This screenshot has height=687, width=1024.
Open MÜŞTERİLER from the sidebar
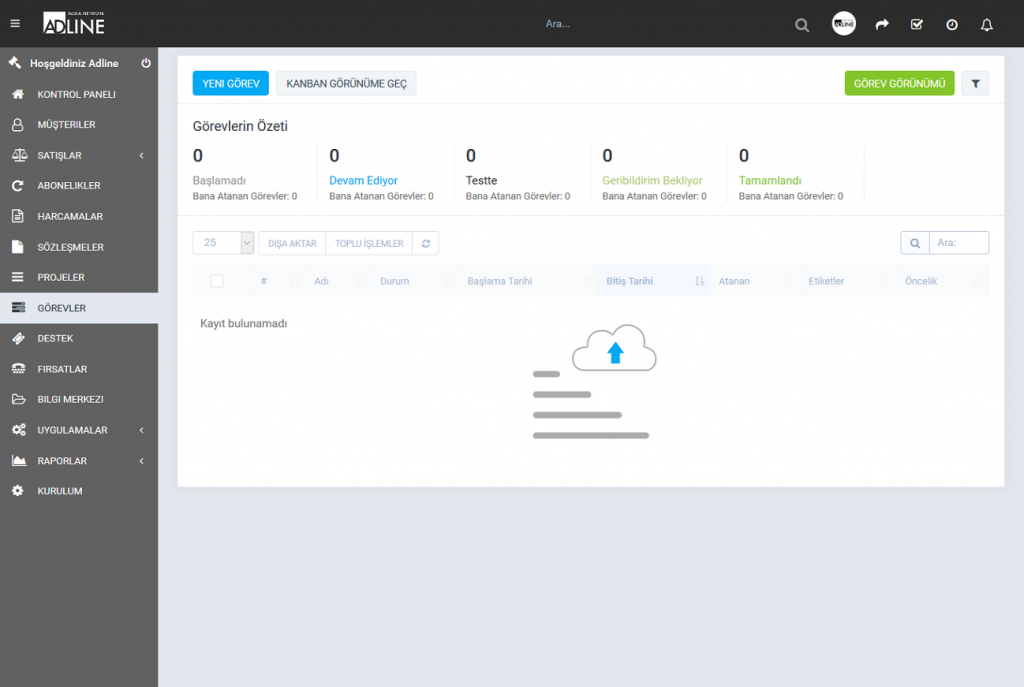point(66,125)
